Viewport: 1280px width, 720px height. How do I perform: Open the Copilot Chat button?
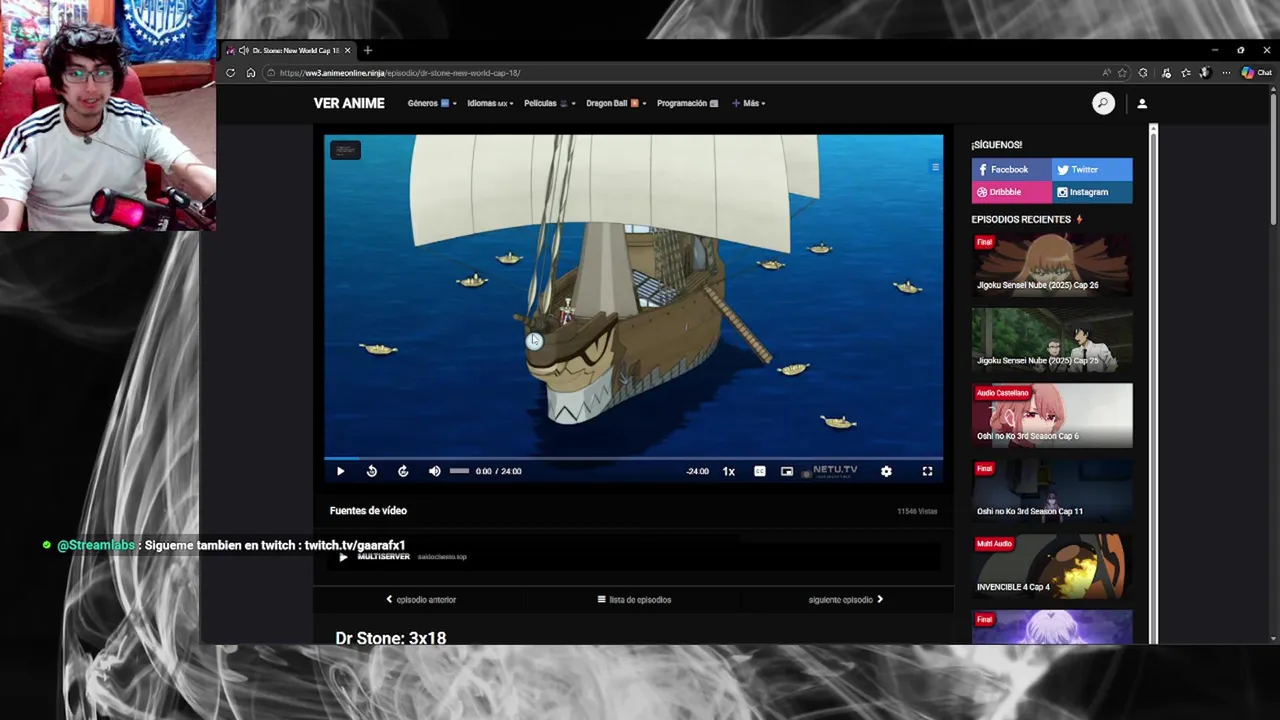pos(1257,73)
